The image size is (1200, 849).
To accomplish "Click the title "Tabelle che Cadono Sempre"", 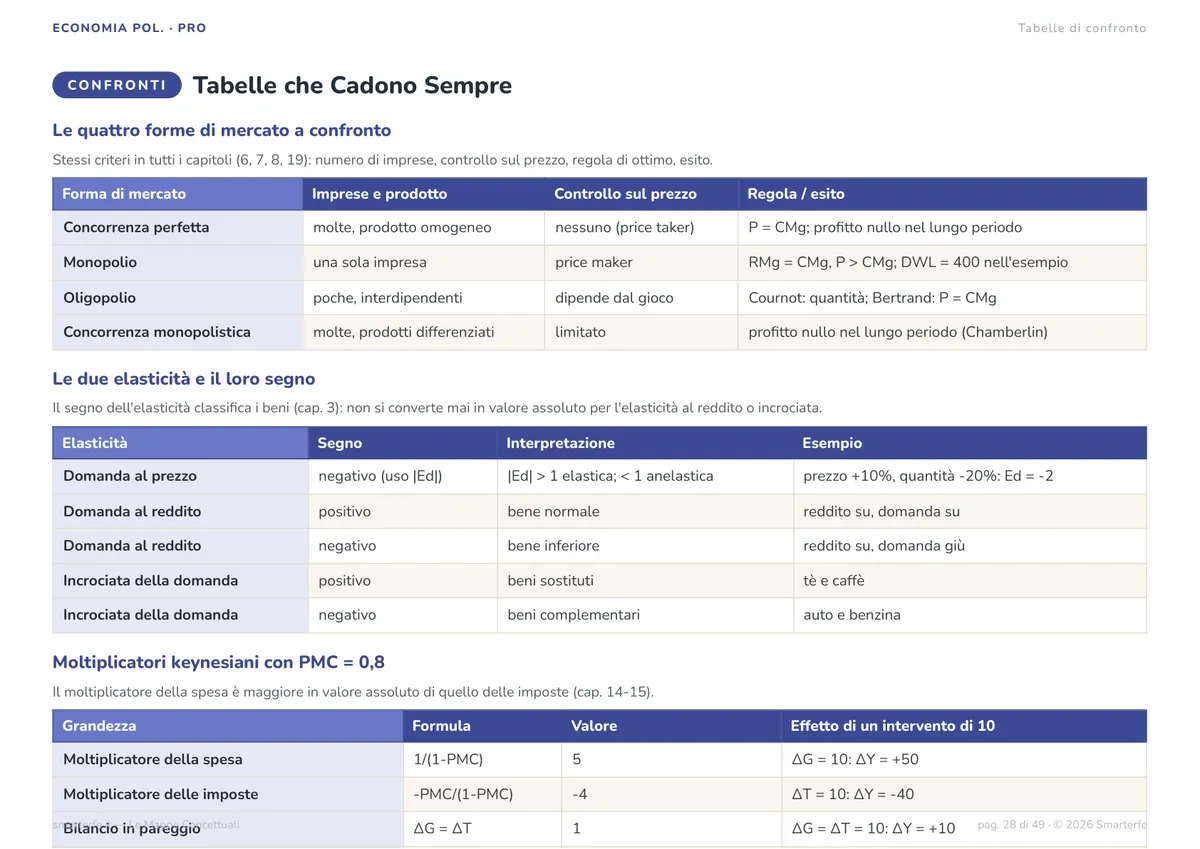I will tap(352, 85).
